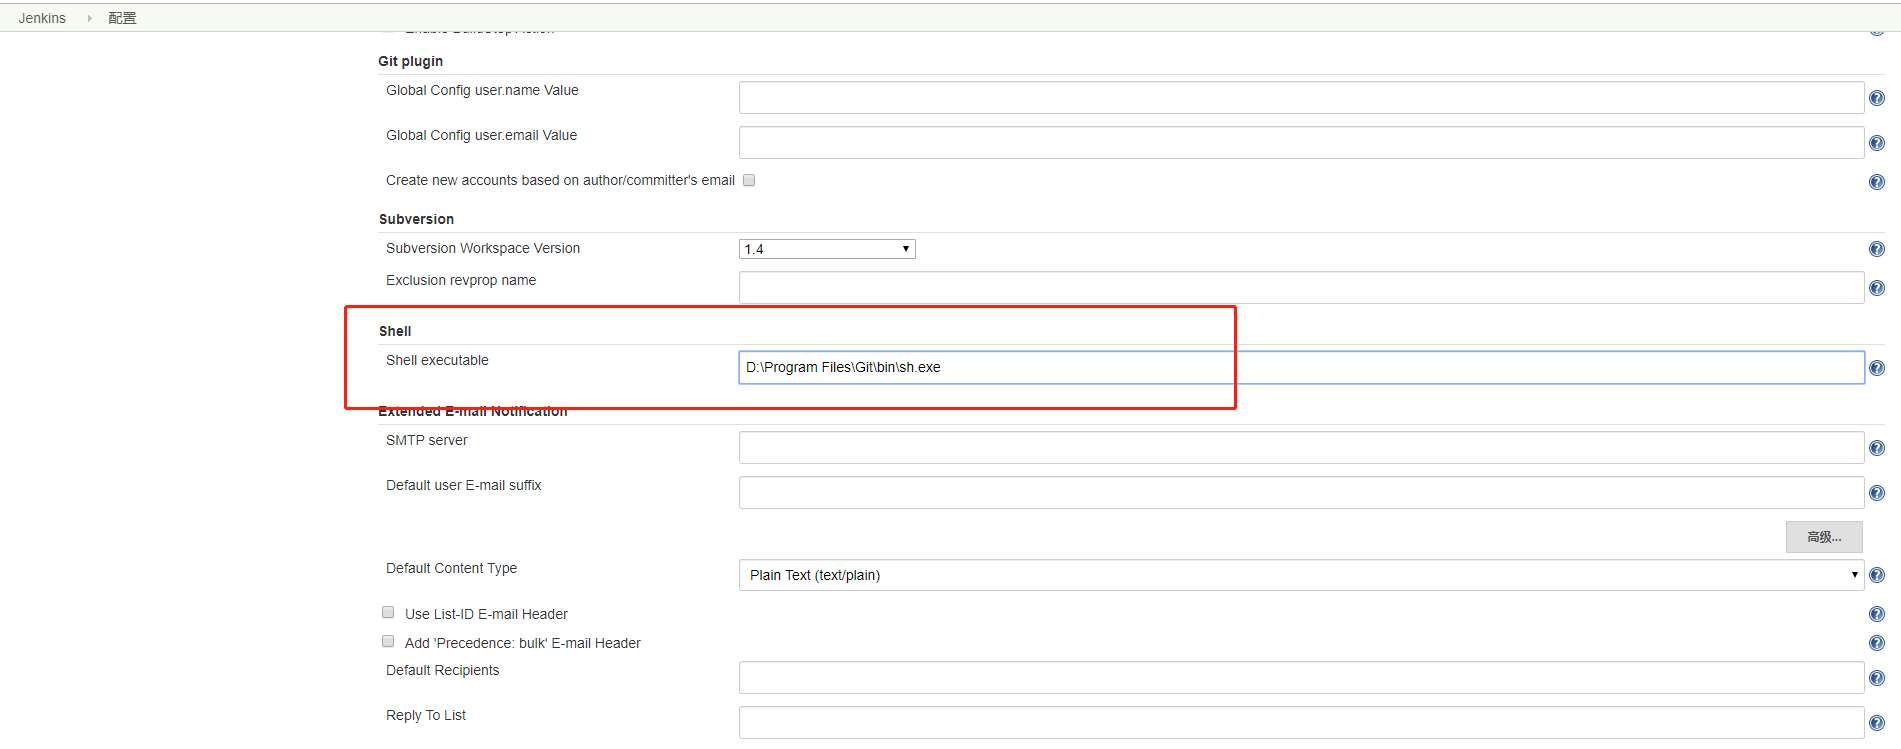Show help for Exclusion revprop name
1901x749 pixels.
[x=1876, y=288]
